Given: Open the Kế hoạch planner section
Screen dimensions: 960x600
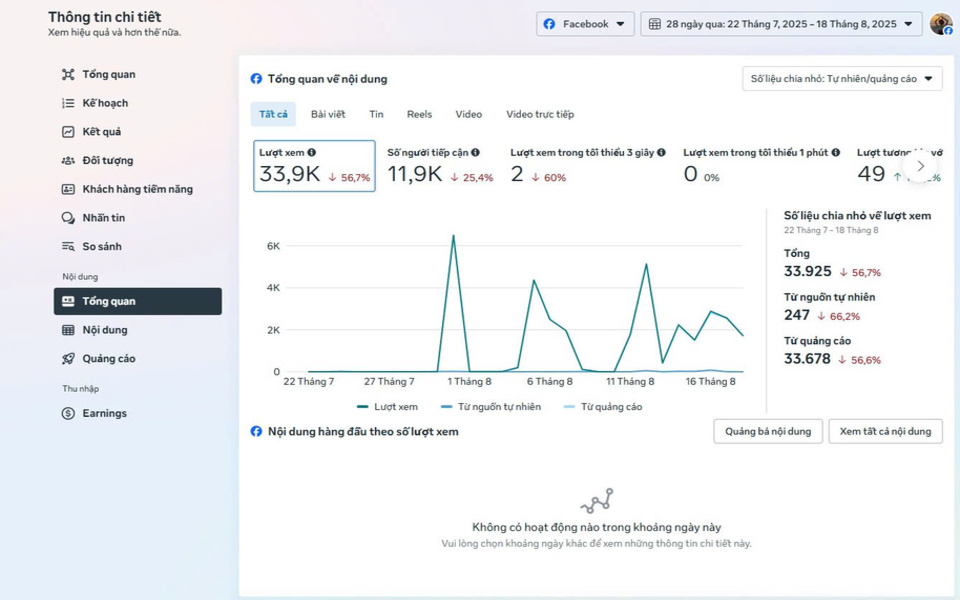Looking at the screenshot, I should coord(104,102).
